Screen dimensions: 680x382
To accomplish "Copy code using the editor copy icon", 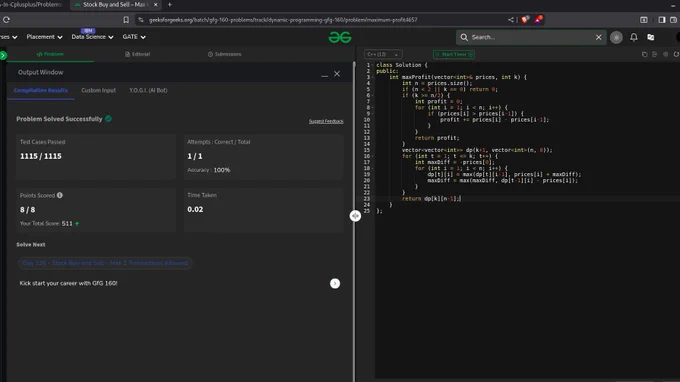I will [x=644, y=54].
